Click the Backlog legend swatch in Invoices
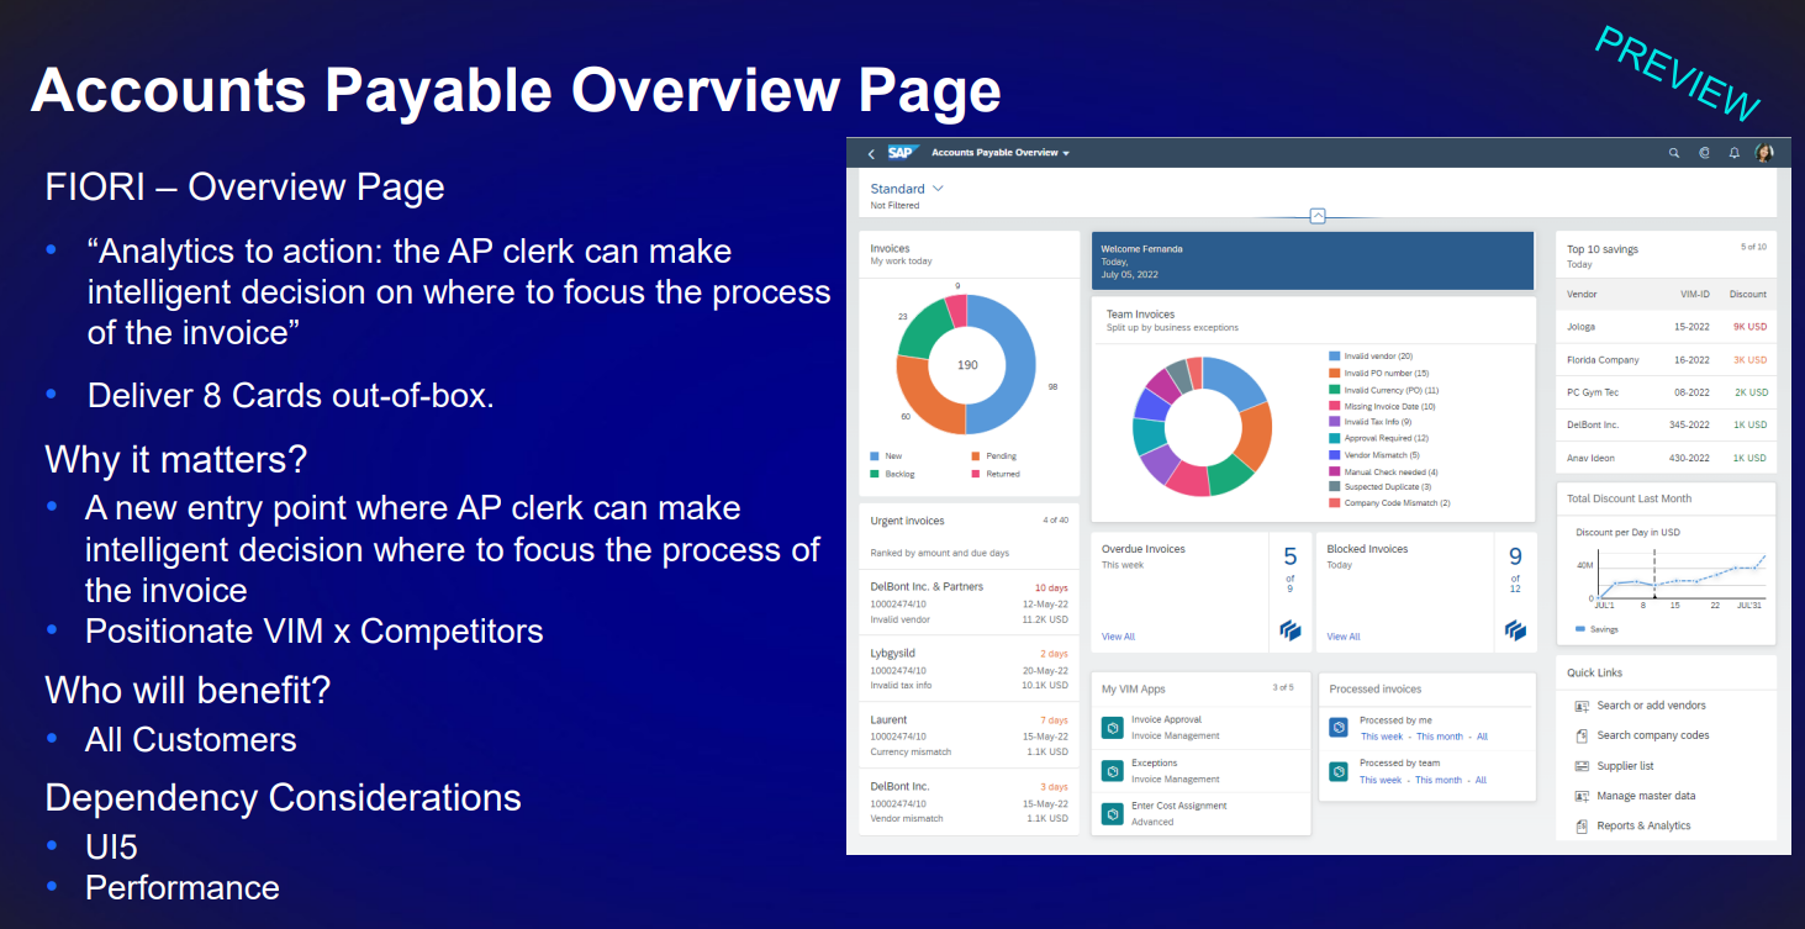Image resolution: width=1805 pixels, height=929 pixels. pos(875,474)
